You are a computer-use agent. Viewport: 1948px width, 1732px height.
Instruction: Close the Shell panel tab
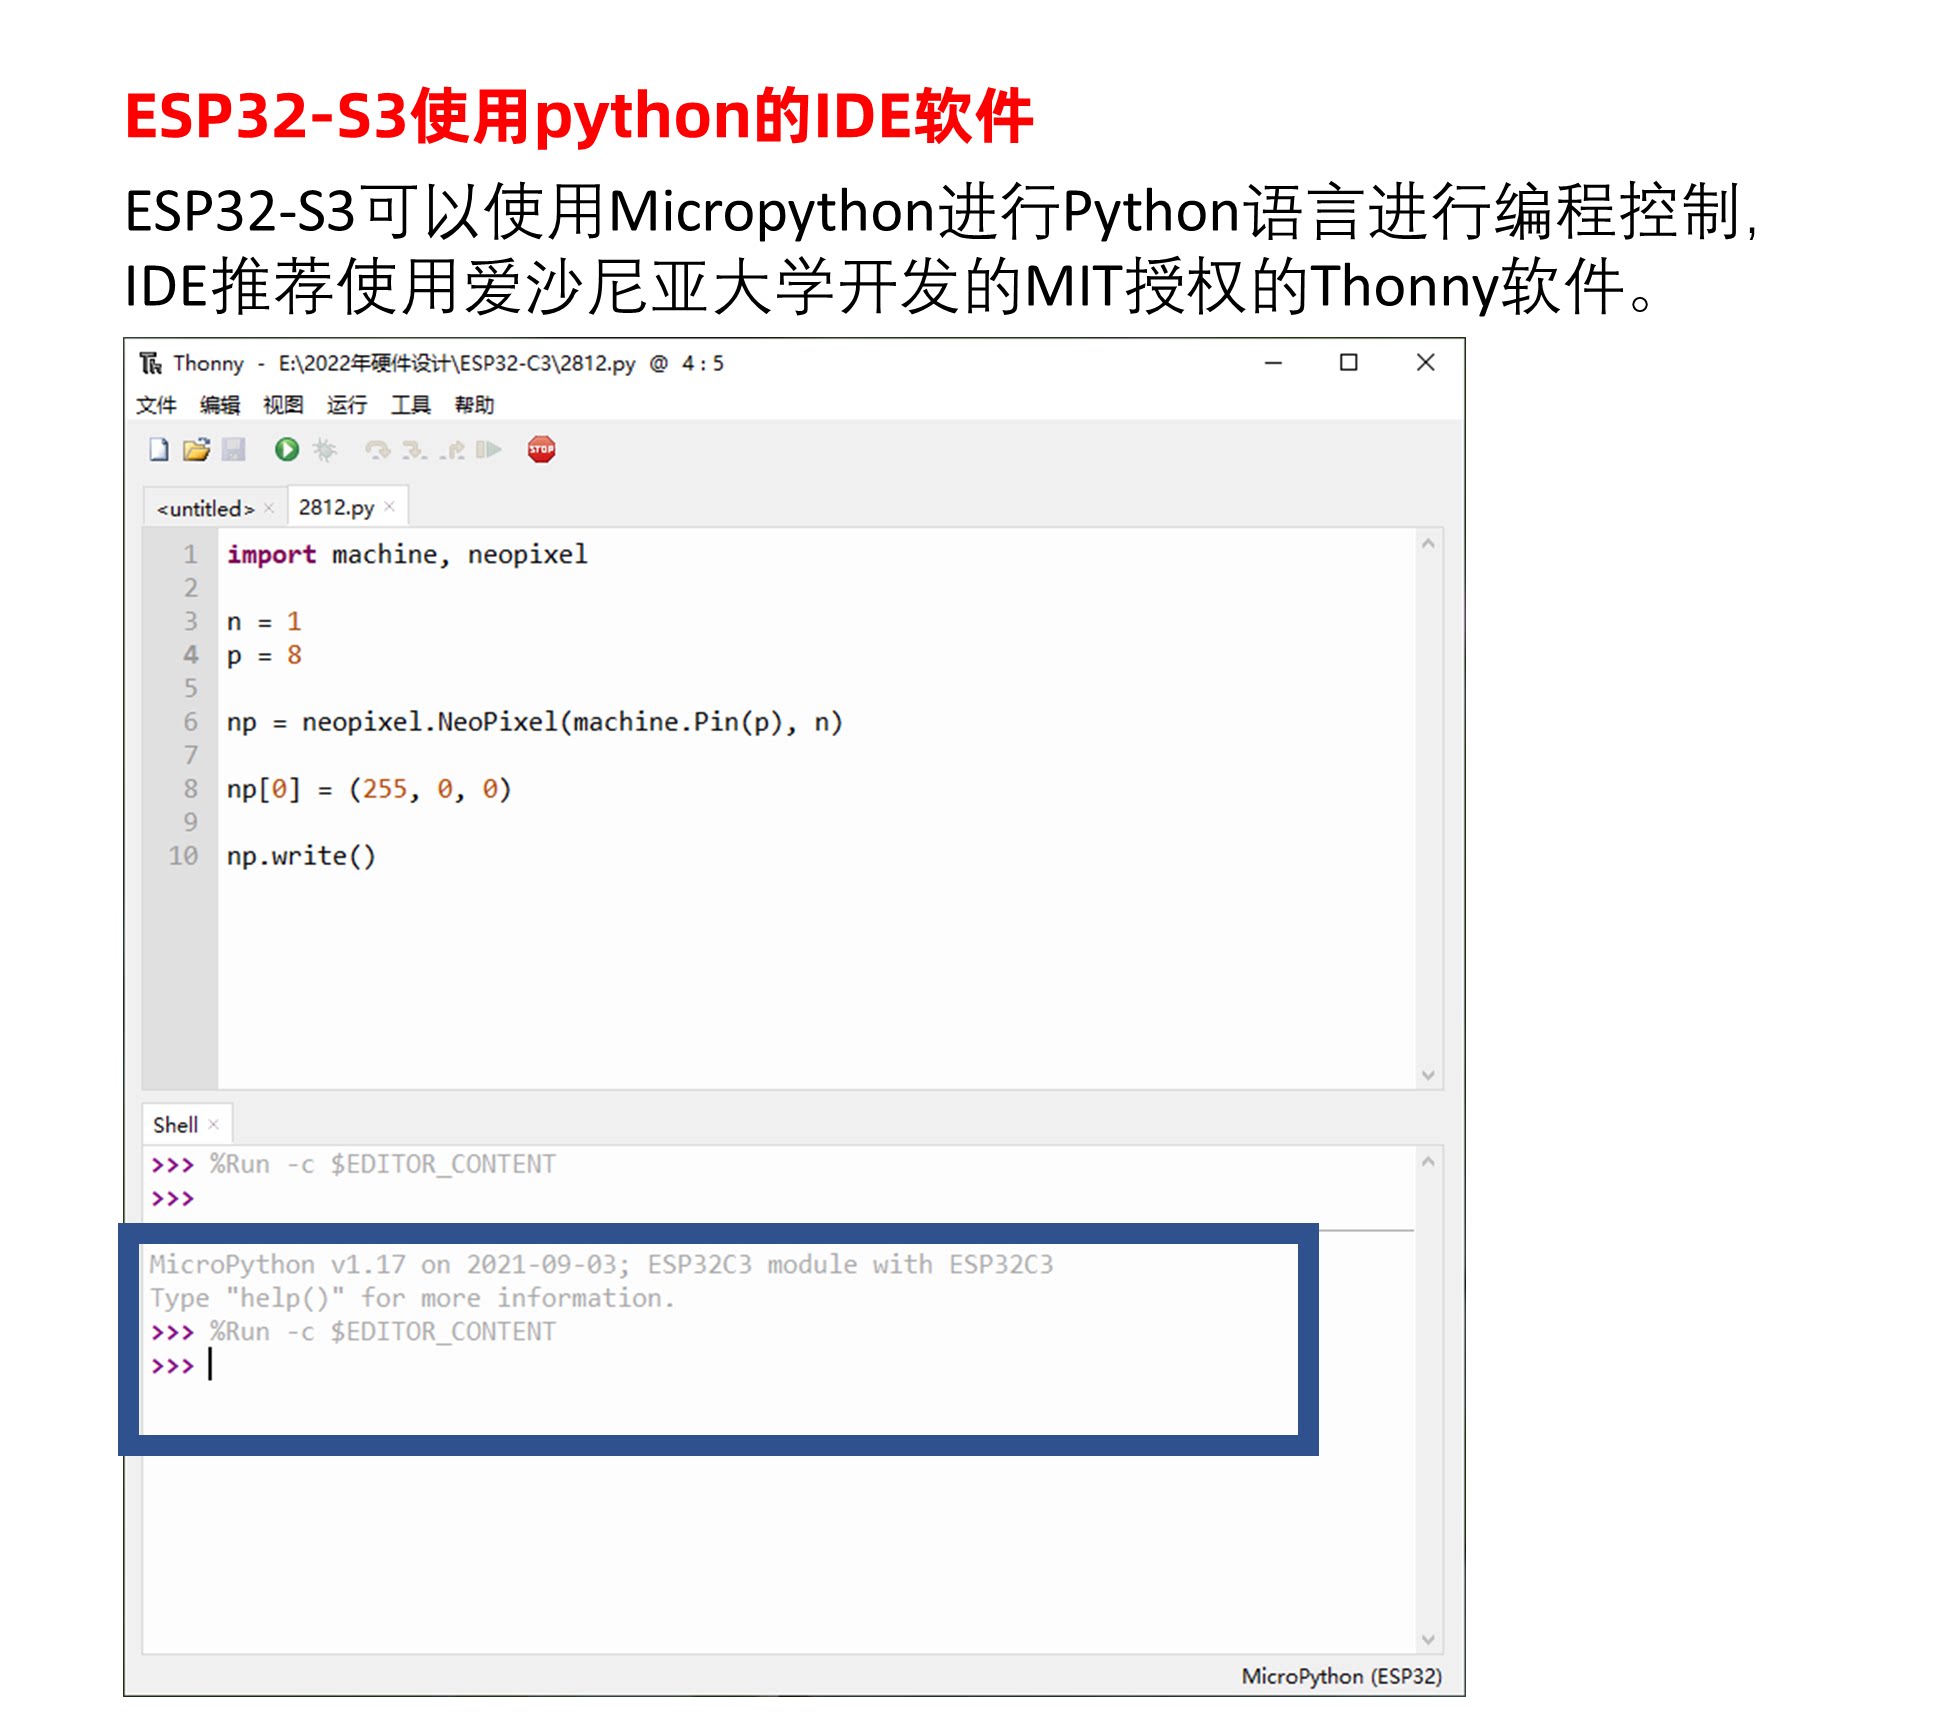point(213,1124)
